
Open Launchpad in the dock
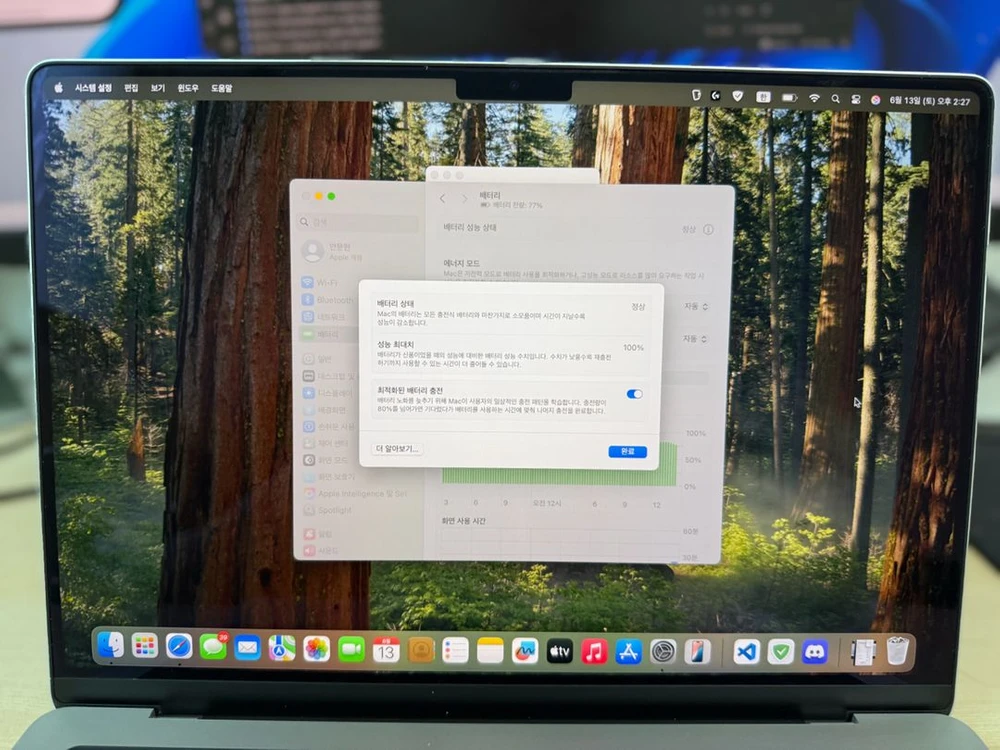point(145,647)
